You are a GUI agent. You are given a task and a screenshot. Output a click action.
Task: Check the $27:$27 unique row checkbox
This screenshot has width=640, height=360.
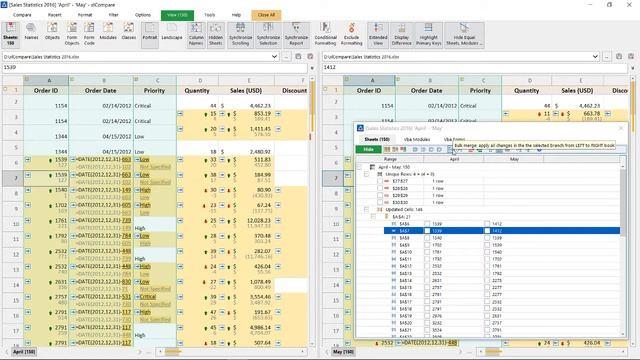[380, 181]
